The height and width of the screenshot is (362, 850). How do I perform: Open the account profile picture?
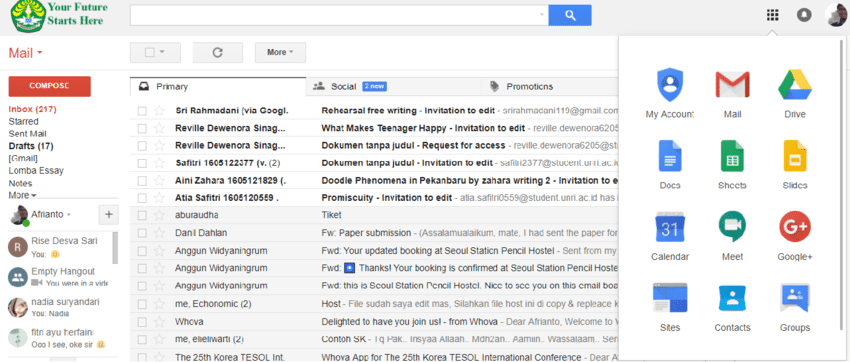(836, 15)
